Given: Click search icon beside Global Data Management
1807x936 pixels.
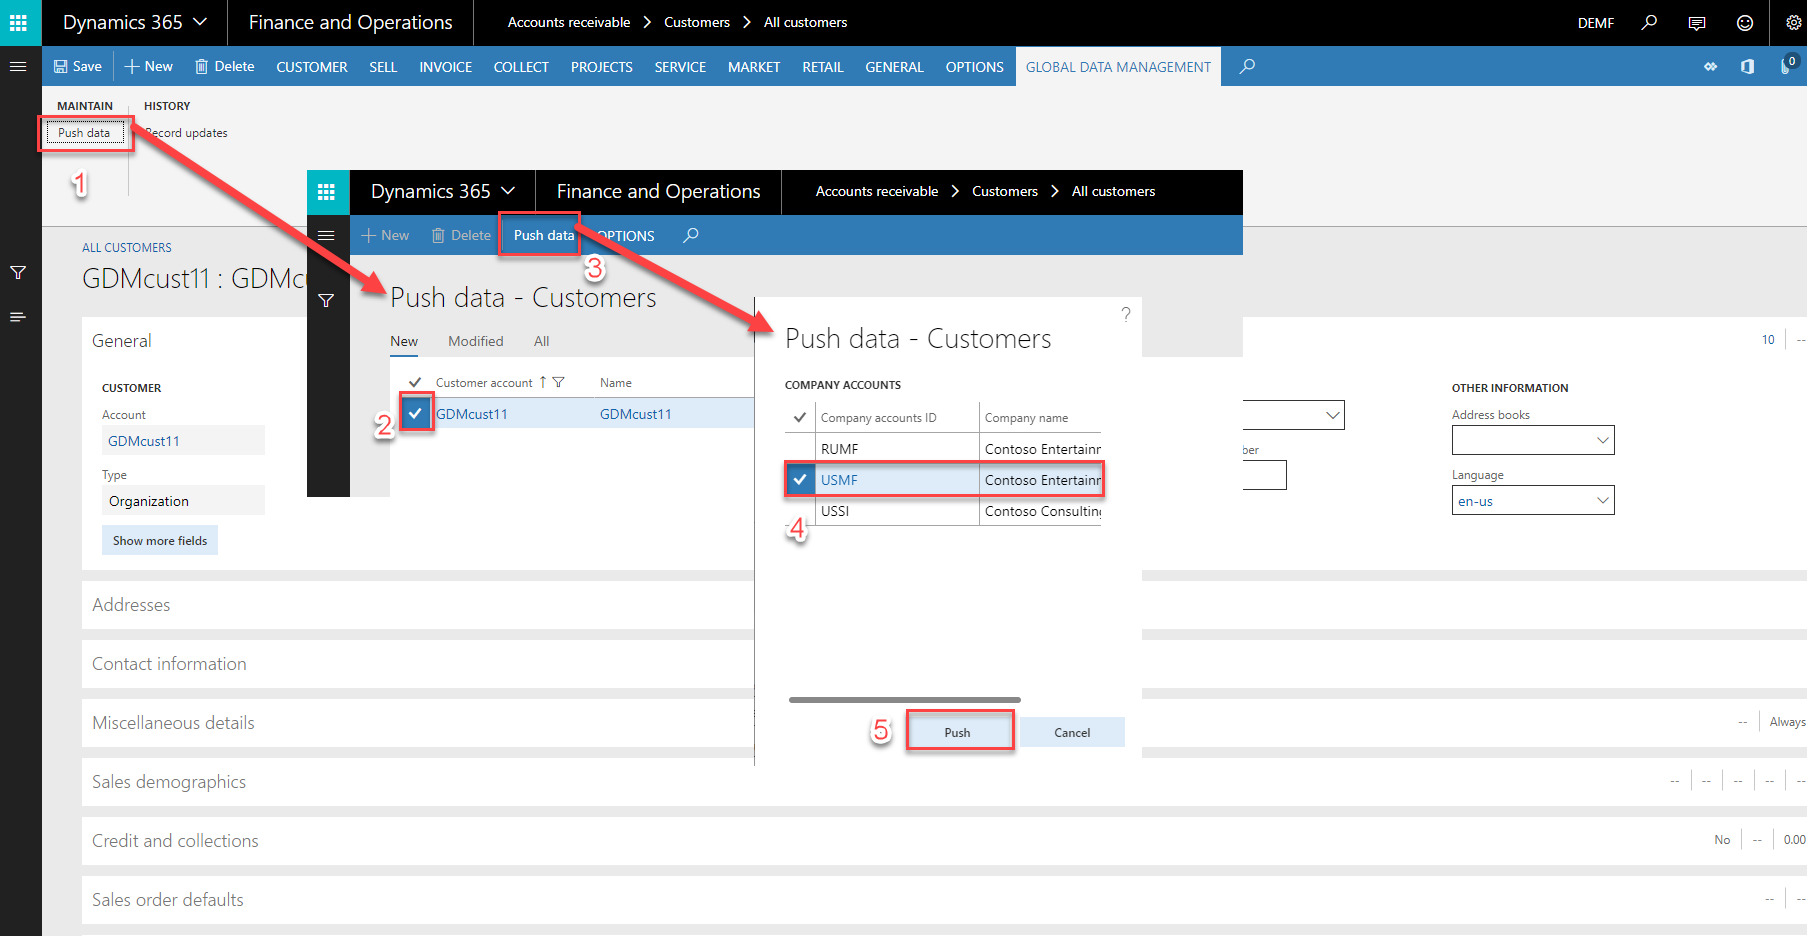Looking at the screenshot, I should pyautogui.click(x=1247, y=66).
